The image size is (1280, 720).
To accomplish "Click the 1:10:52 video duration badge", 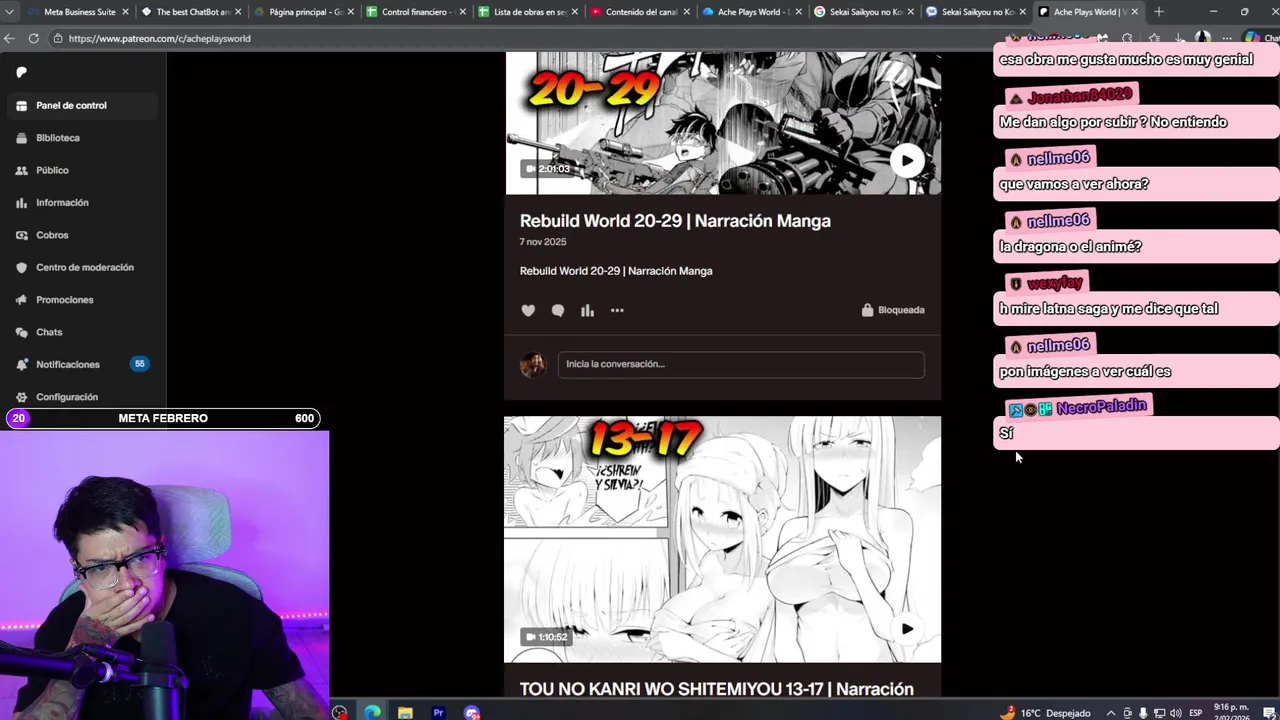I will [546, 637].
